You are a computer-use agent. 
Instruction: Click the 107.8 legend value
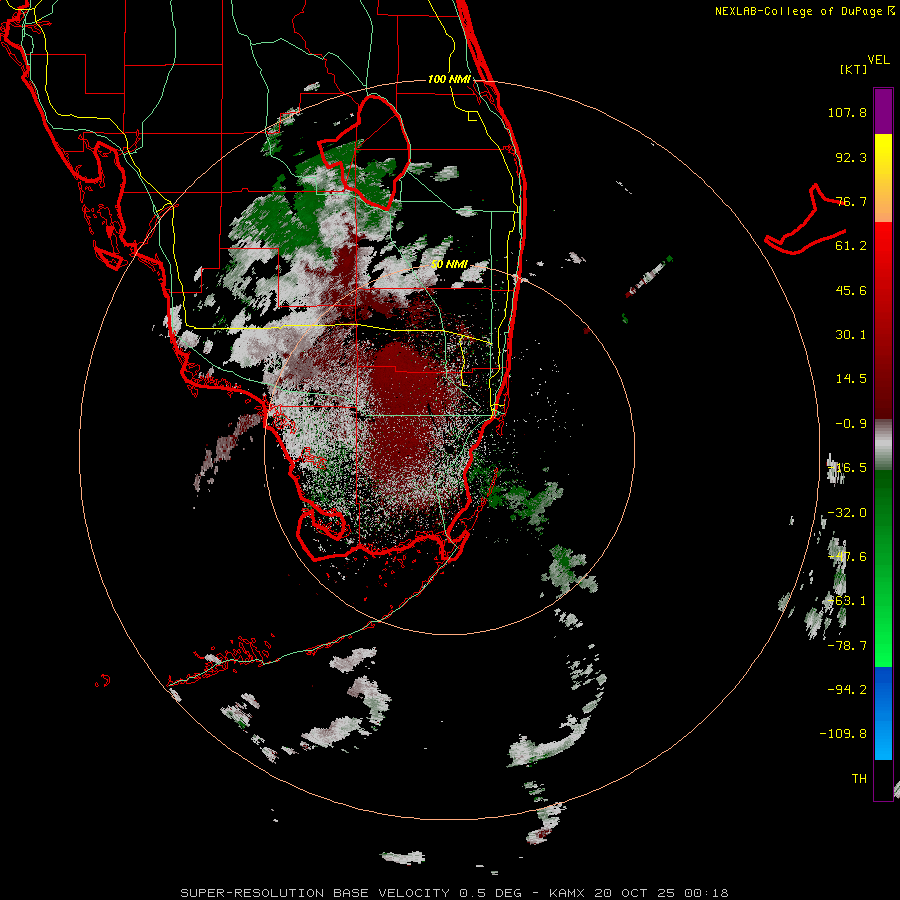click(847, 112)
